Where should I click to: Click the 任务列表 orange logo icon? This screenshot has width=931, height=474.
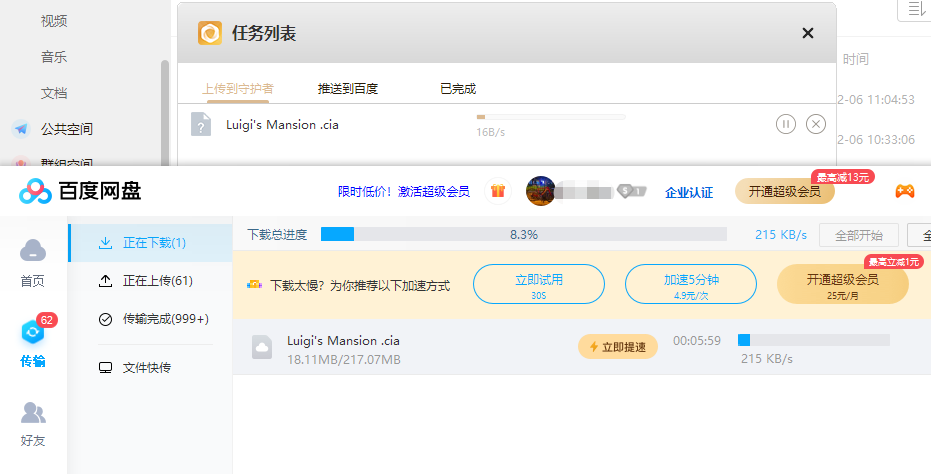pos(210,33)
